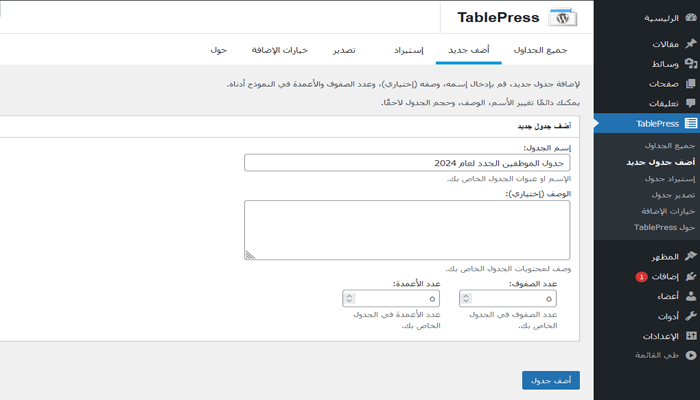
Task: Click the textarea resize handle
Action: tap(250, 255)
